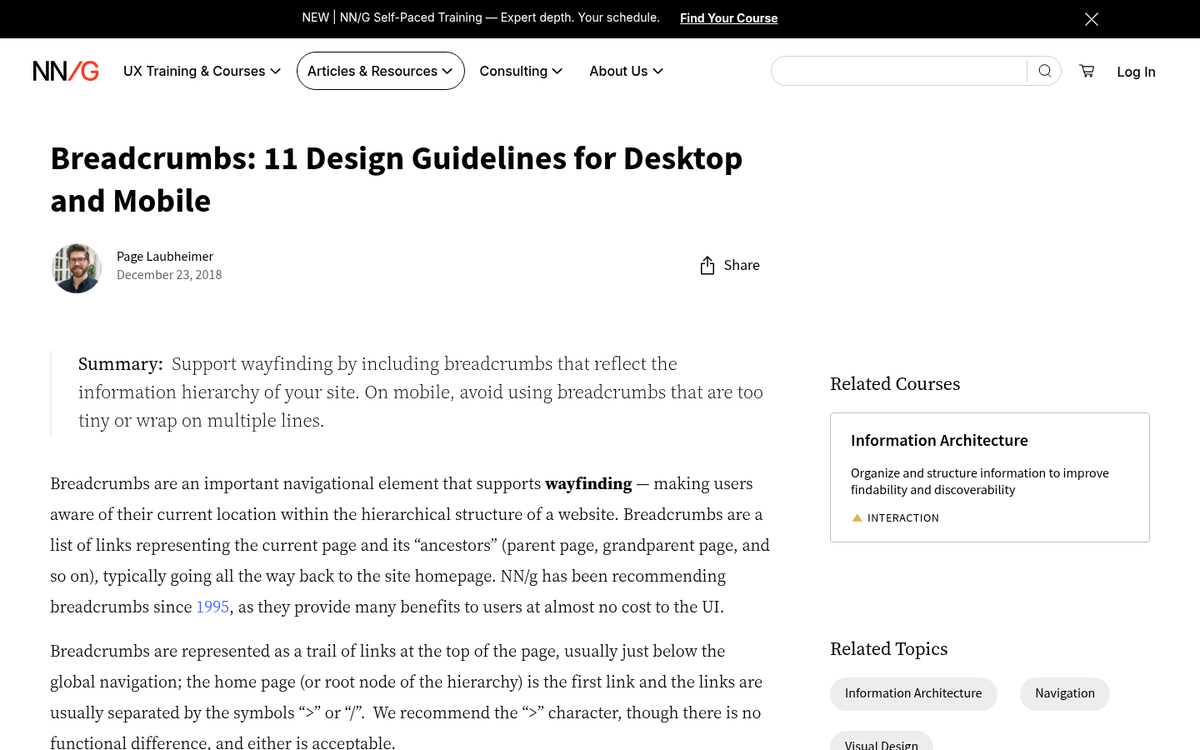
Task: Click the Log In link
Action: 1136,71
